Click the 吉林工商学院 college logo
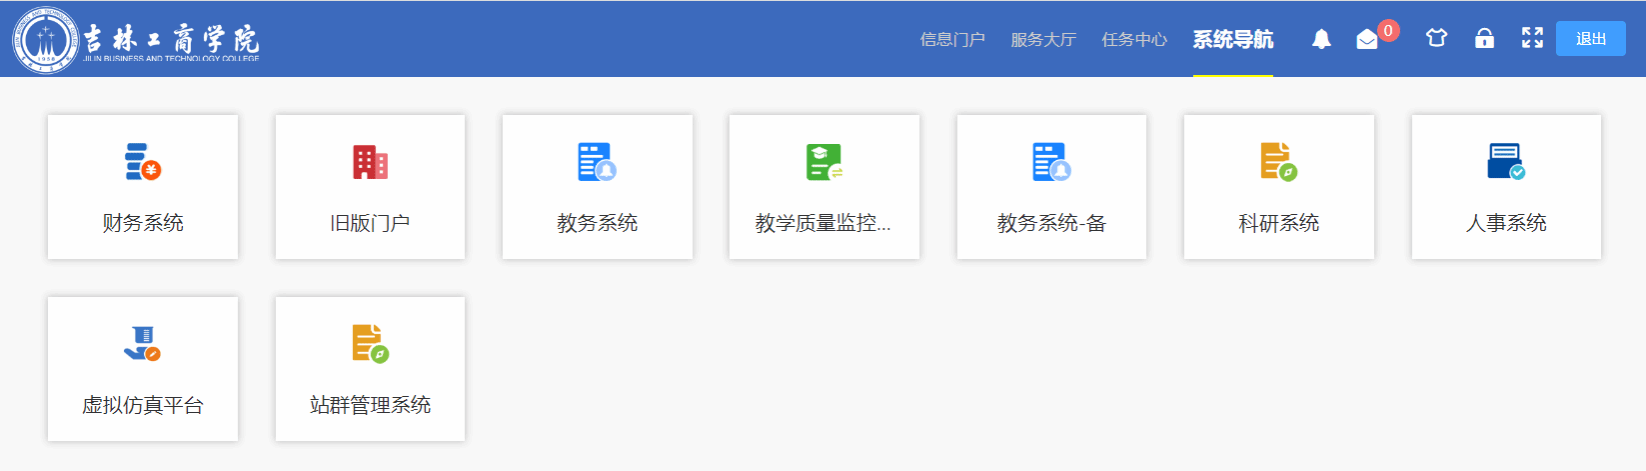 (x=135, y=40)
